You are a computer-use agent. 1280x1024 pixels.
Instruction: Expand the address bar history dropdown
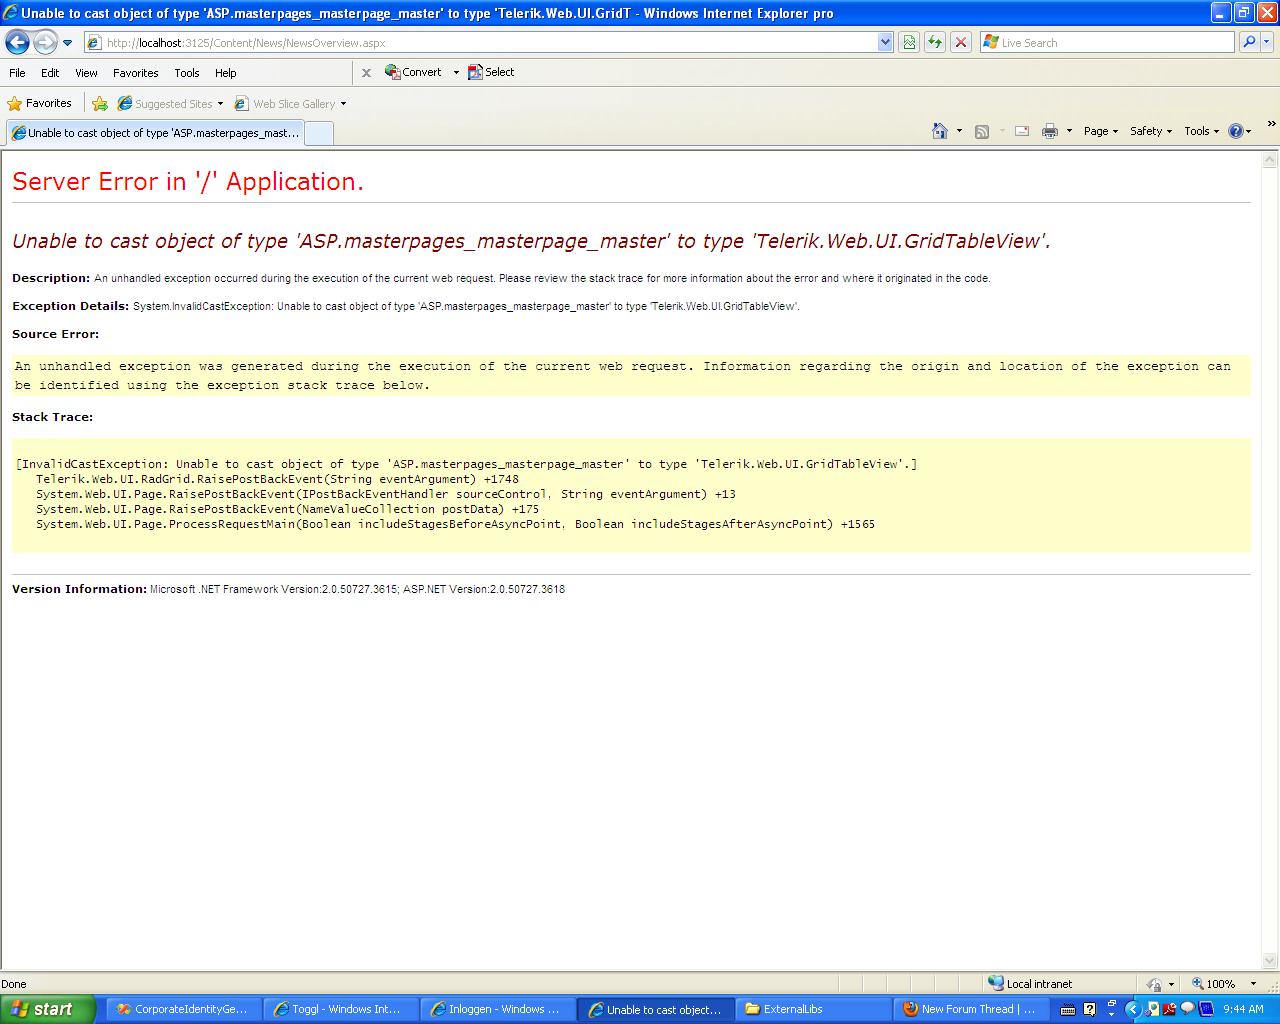coord(885,43)
